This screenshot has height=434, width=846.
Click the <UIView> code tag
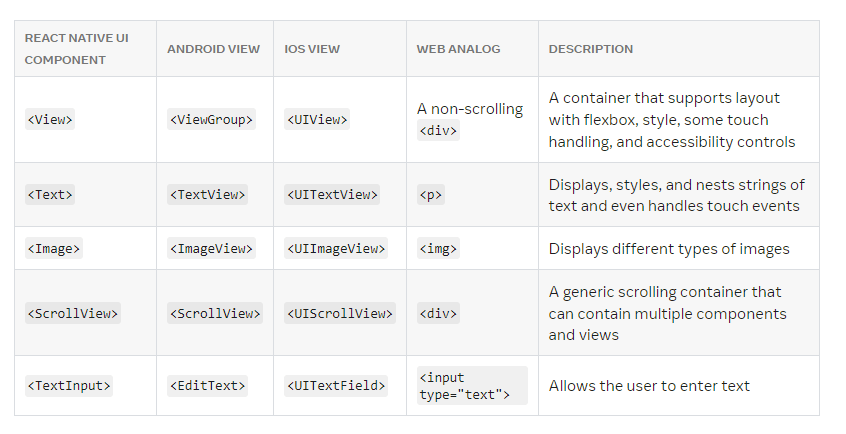(x=317, y=119)
